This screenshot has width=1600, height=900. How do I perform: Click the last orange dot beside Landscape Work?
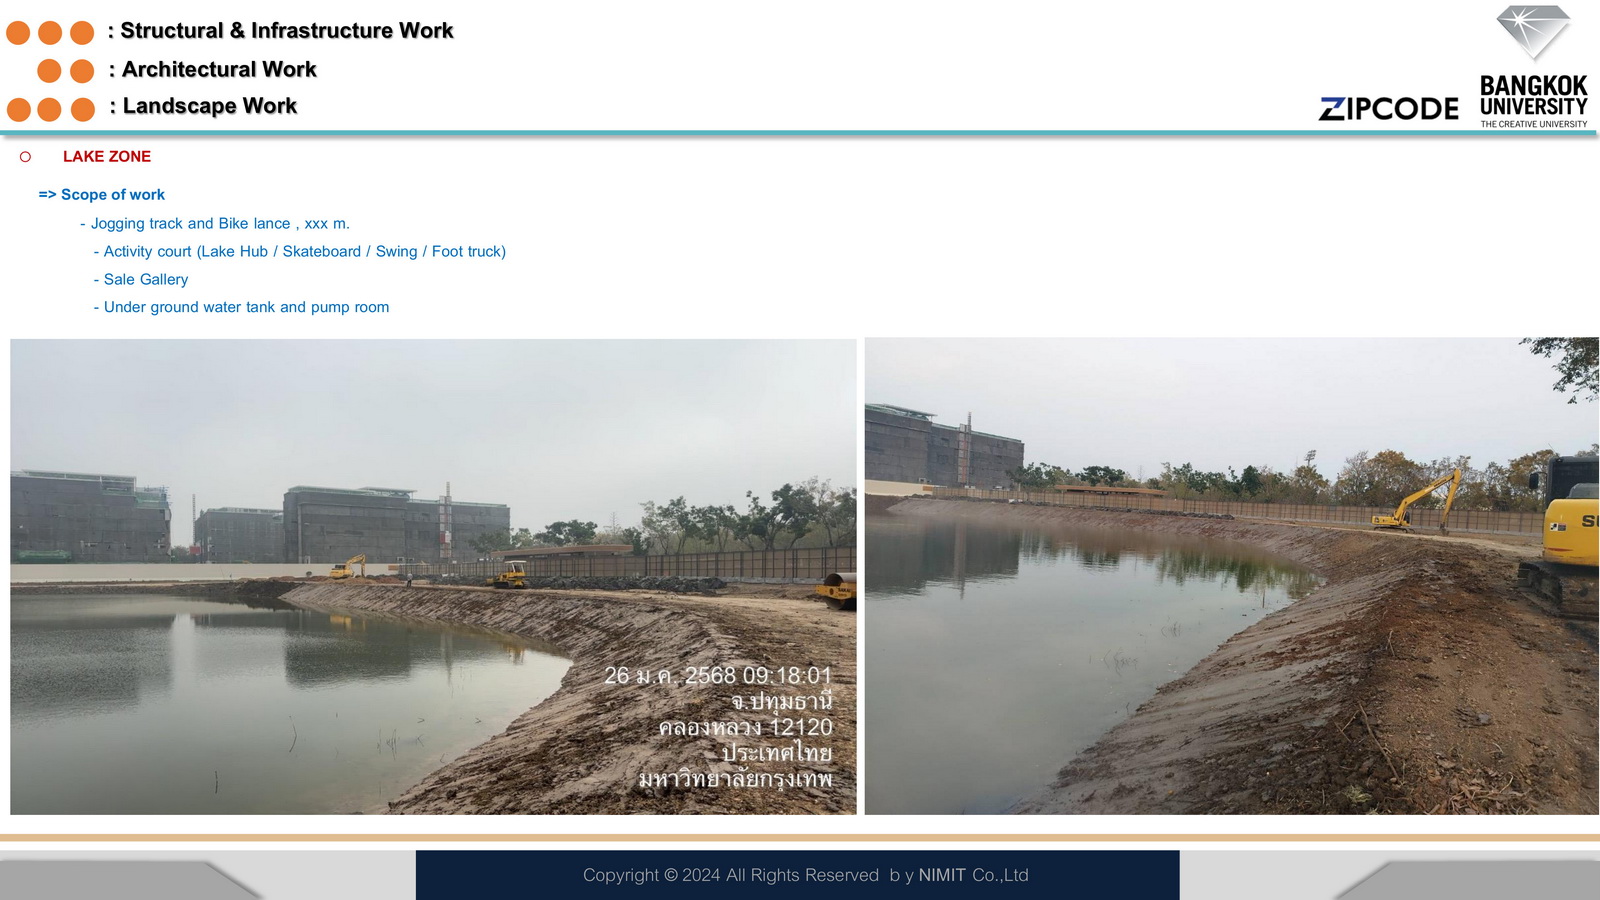[x=83, y=109]
